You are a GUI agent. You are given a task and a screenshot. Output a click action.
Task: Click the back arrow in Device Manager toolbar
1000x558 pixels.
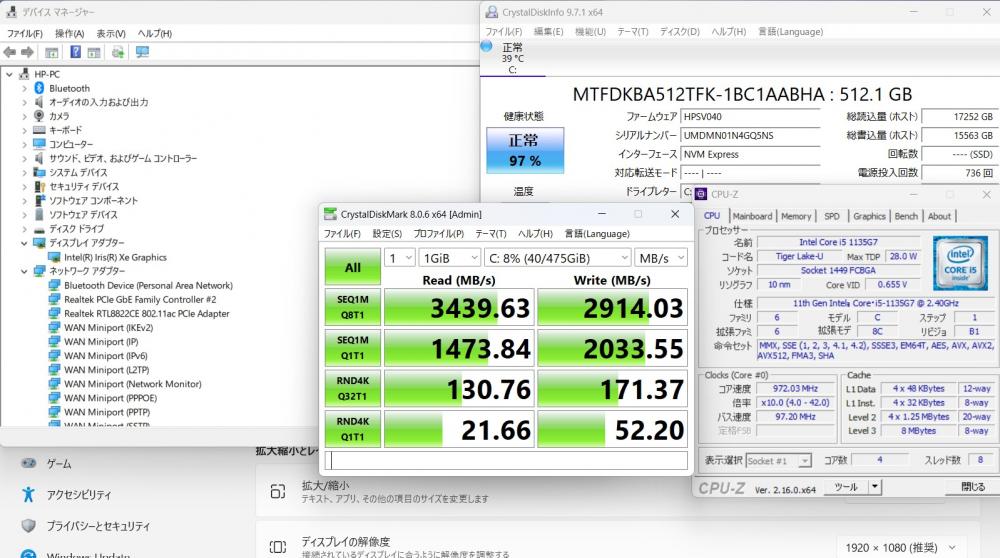pos(10,52)
